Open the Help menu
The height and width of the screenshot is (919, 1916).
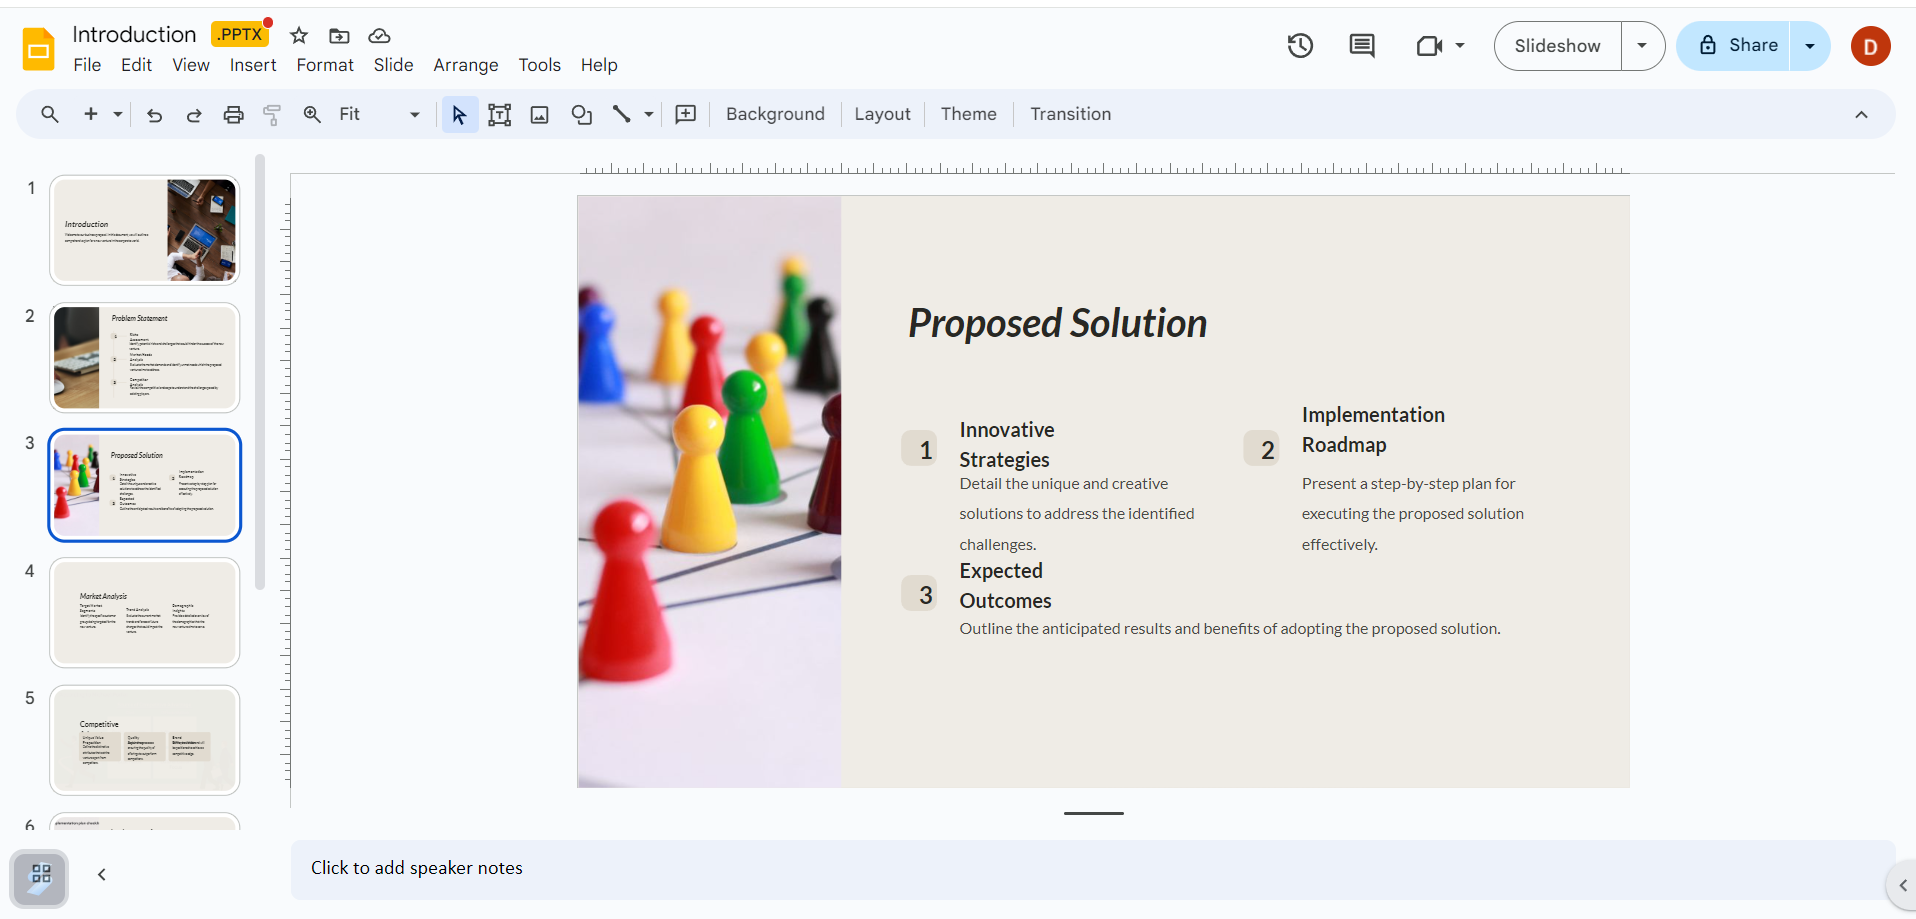pos(599,65)
